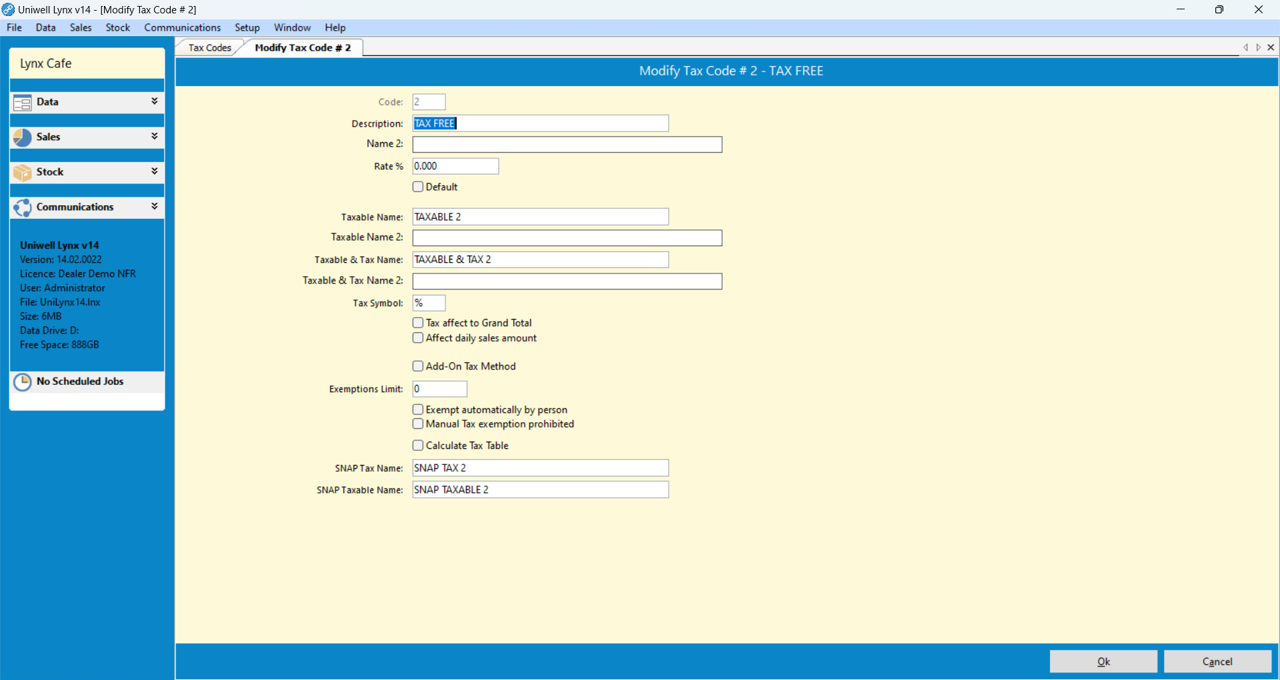
Task: Toggle Tax affect to Grand Total
Action: point(418,323)
